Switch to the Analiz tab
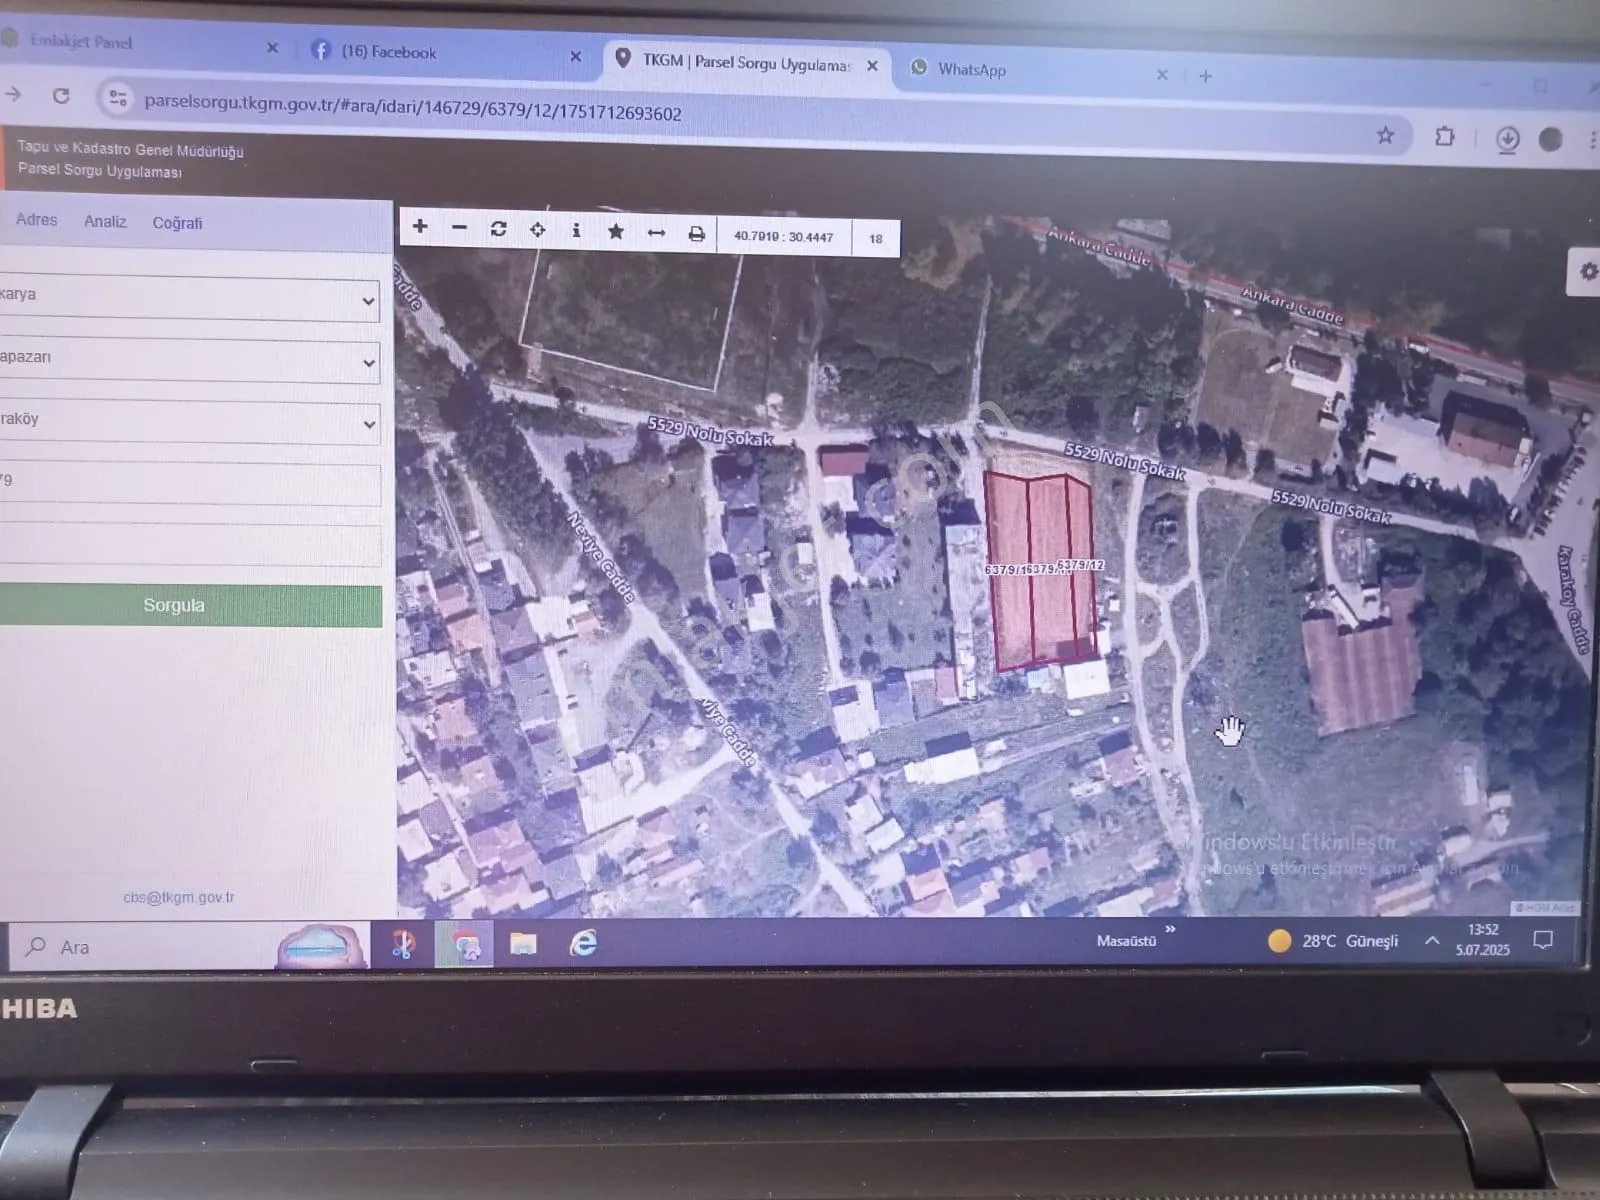The height and width of the screenshot is (1200, 1600). point(105,222)
